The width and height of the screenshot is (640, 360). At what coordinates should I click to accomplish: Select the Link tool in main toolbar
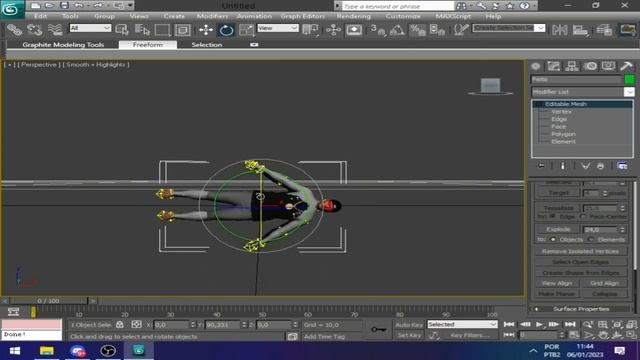pos(14,30)
